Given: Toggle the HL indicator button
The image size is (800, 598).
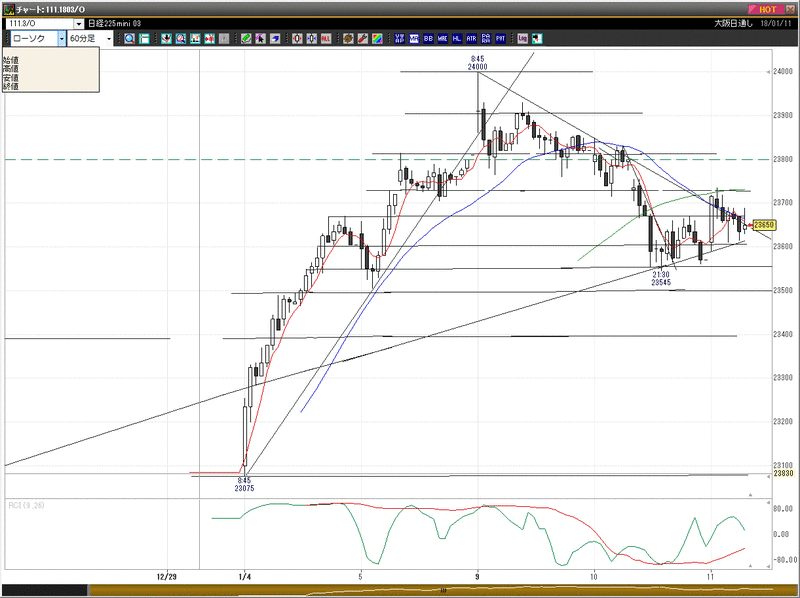Looking at the screenshot, I should 457,38.
